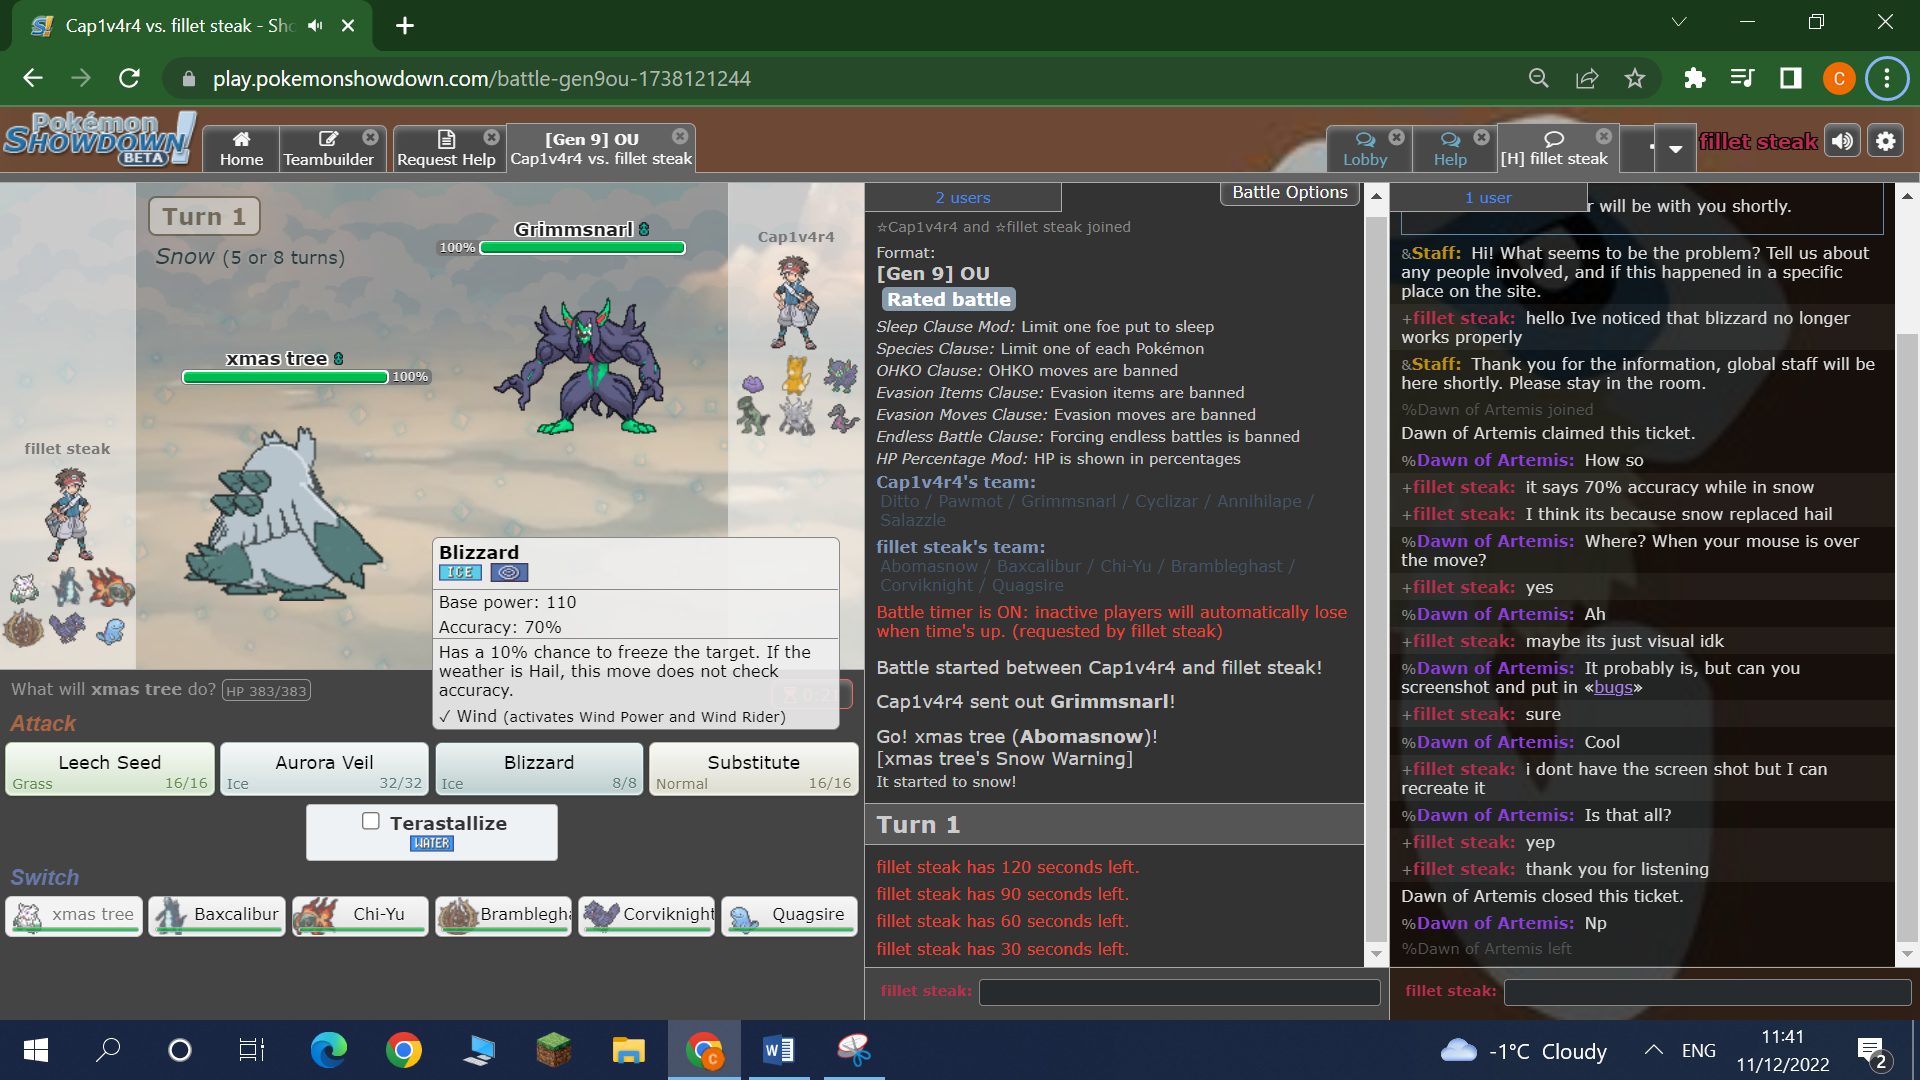Open Battle Options
Screen dimensions: 1920x1080
pyautogui.click(x=1289, y=193)
